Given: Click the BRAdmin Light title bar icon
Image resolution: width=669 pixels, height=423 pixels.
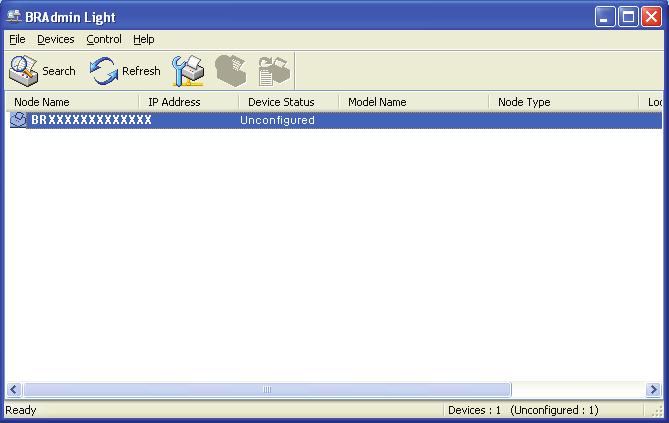Looking at the screenshot, I should tap(14, 17).
